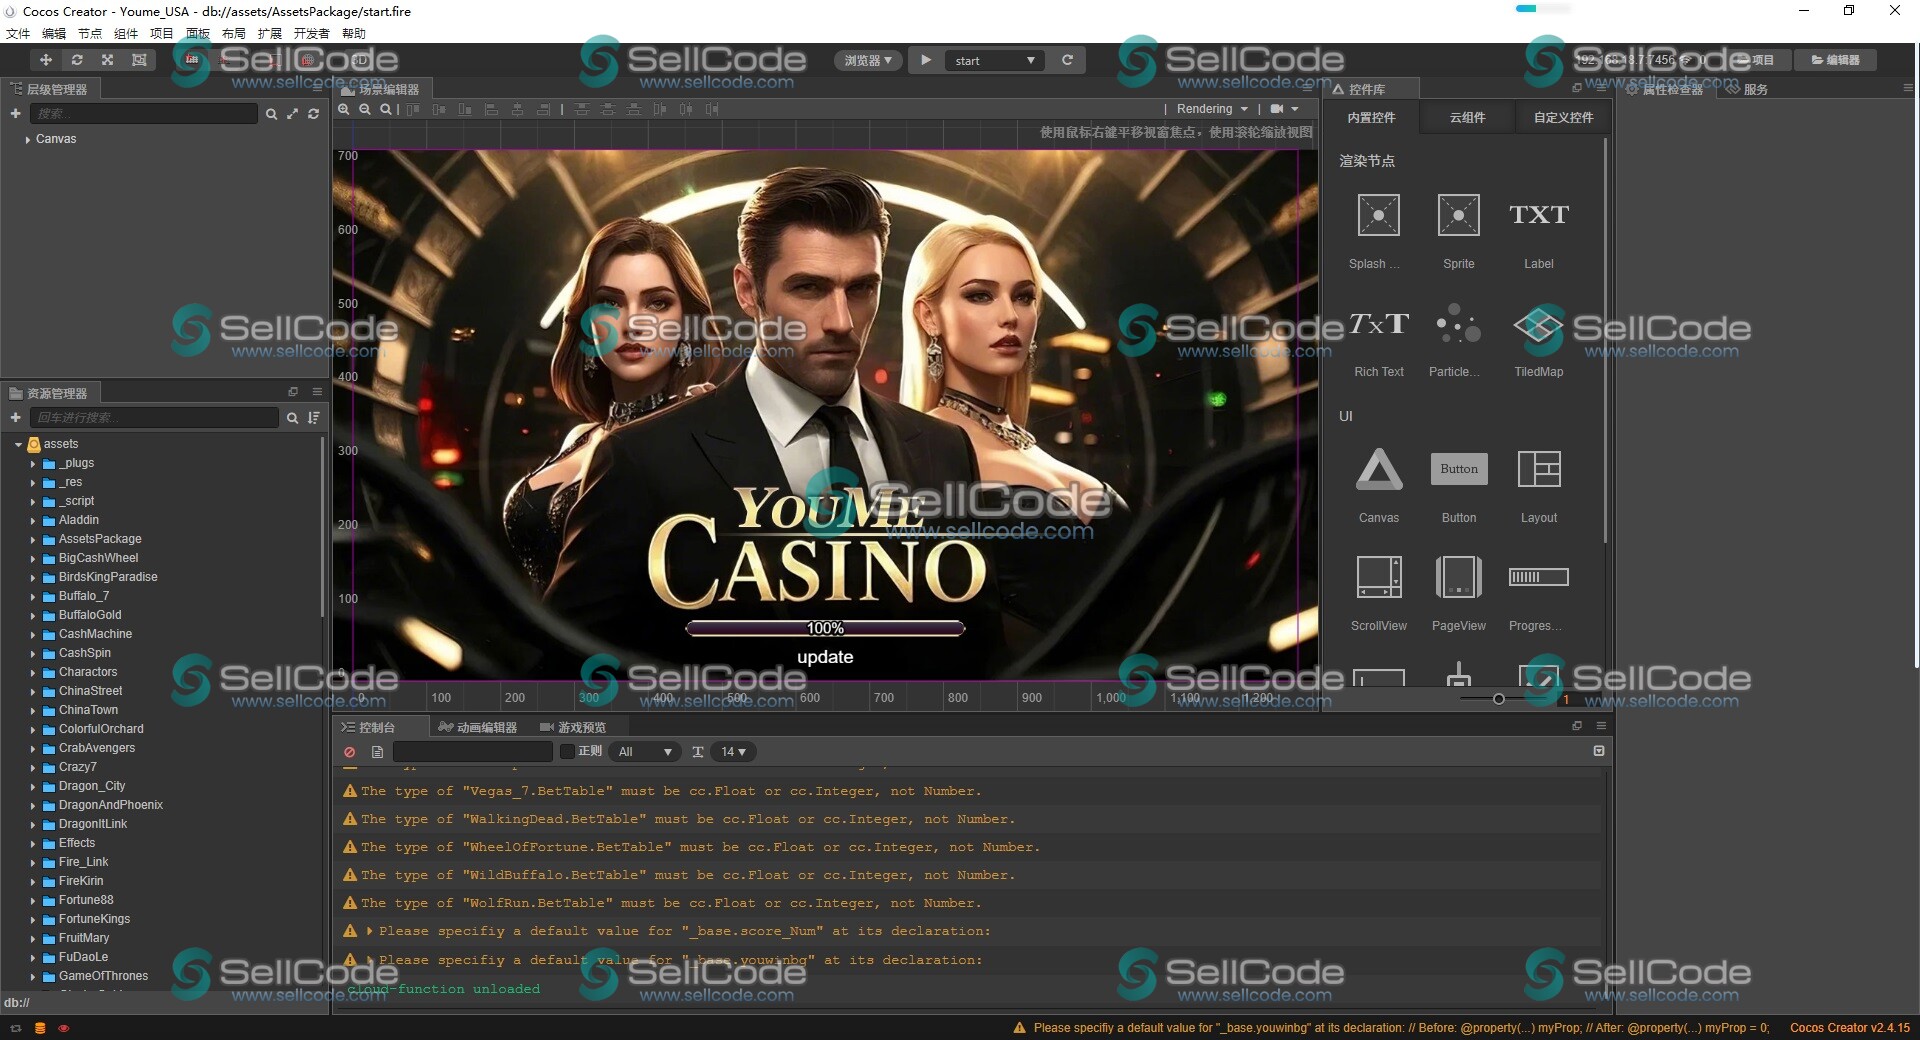Click the Sprite node icon
Viewport: 1920px width, 1040px height.
[x=1458, y=216]
